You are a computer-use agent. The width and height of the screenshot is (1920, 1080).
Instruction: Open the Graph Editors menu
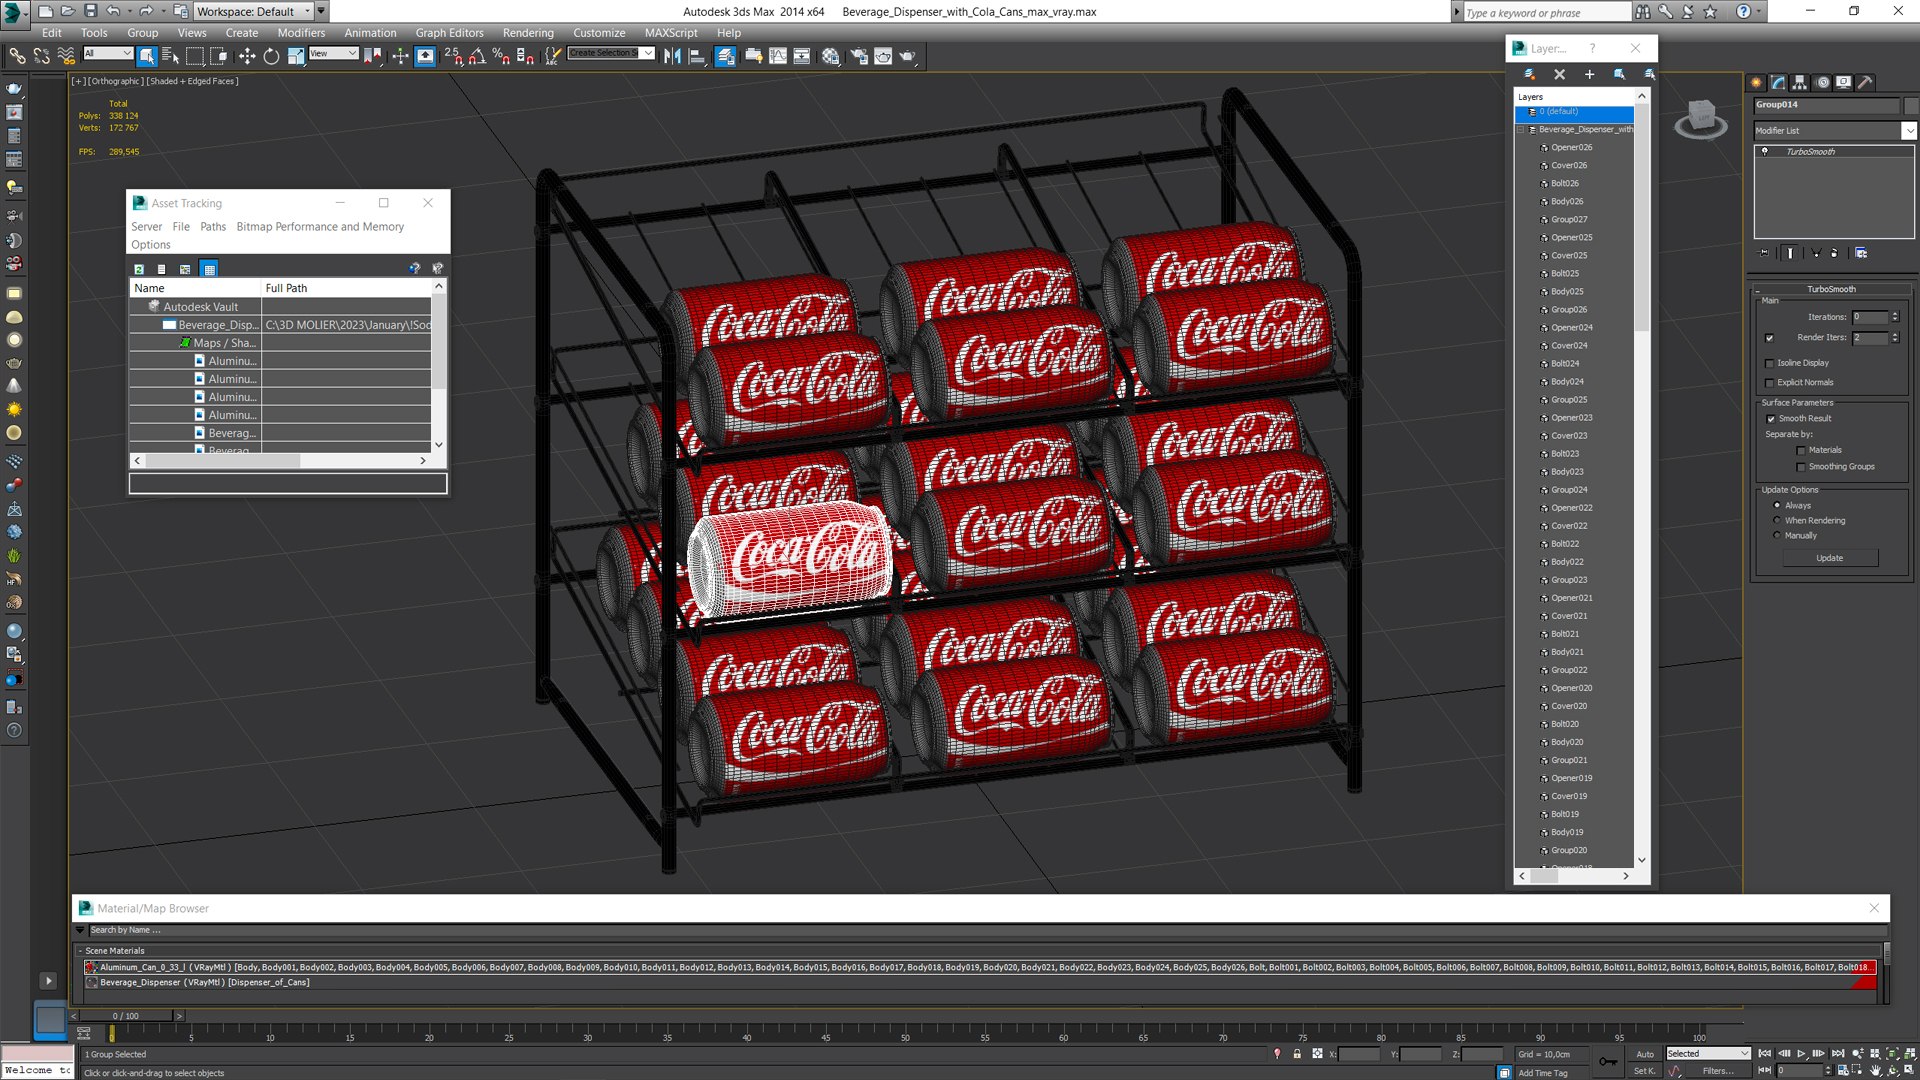[449, 33]
